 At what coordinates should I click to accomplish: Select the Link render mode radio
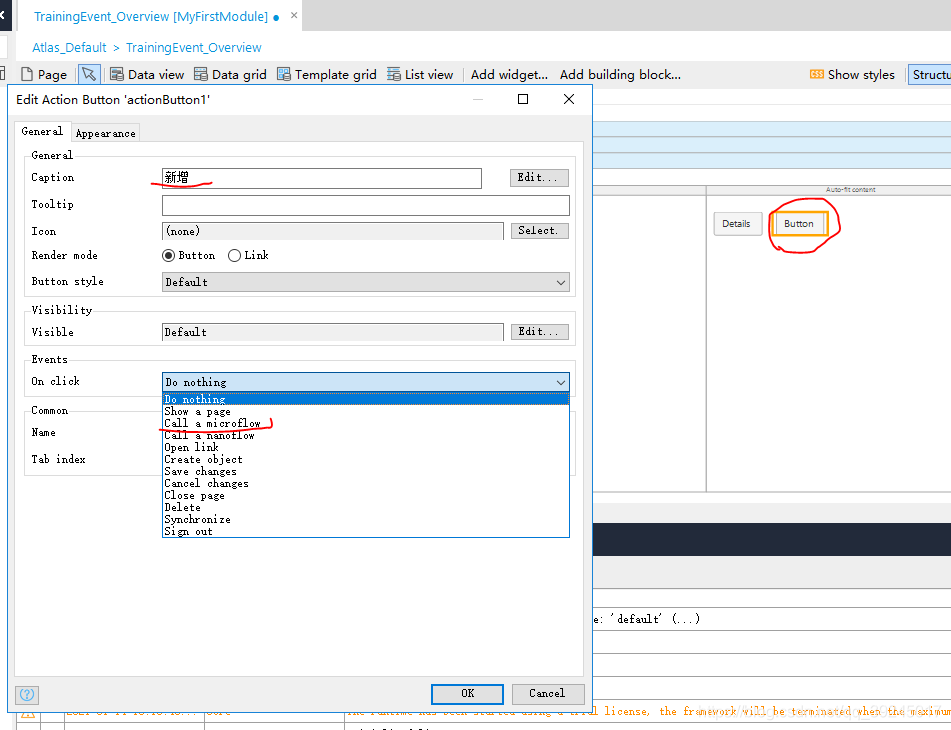235,256
